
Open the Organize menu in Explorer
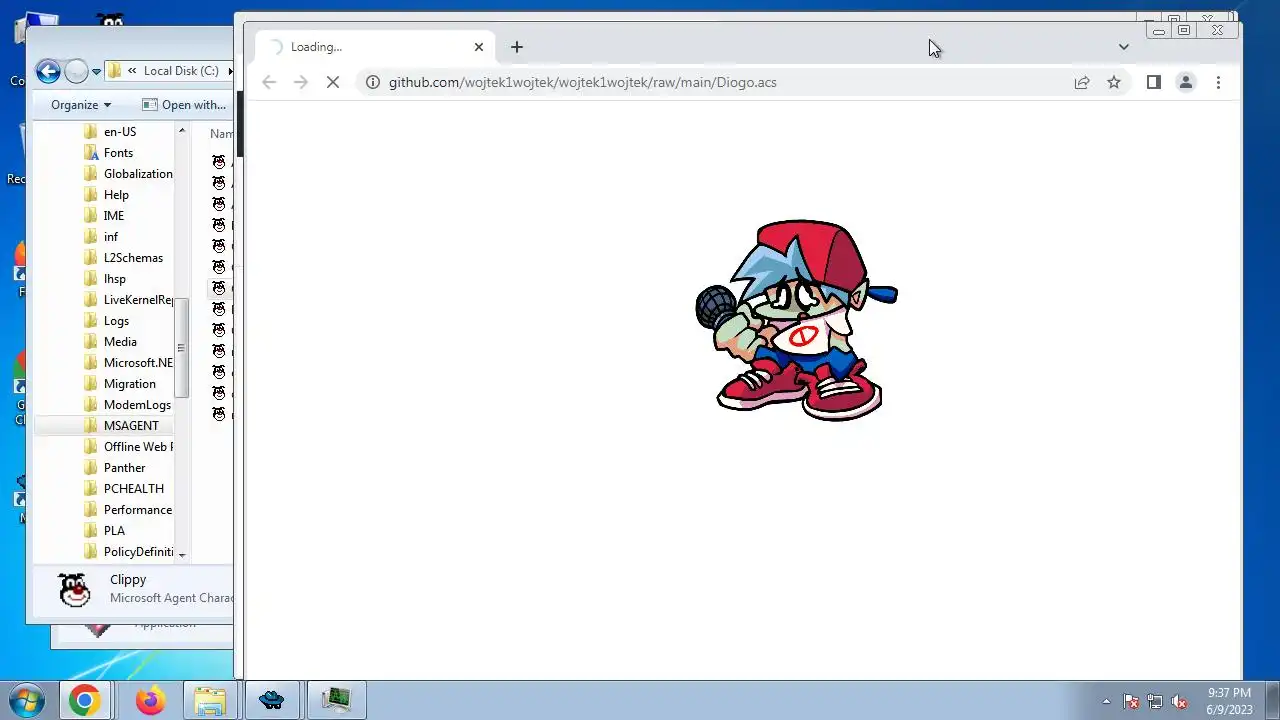pyautogui.click(x=81, y=105)
